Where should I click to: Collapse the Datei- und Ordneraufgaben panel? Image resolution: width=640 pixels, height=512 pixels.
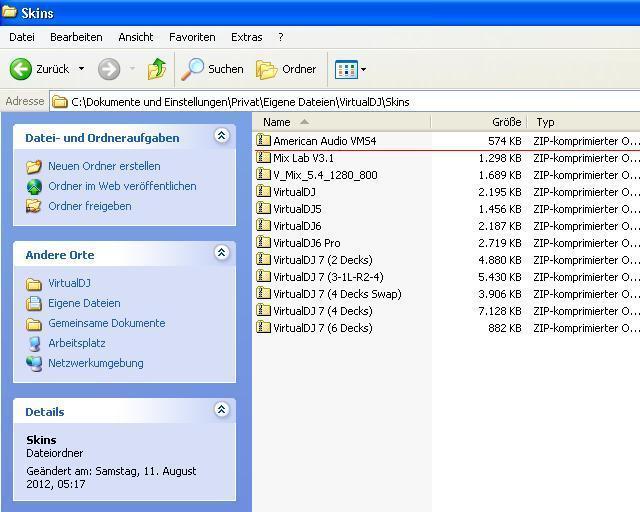pos(221,137)
